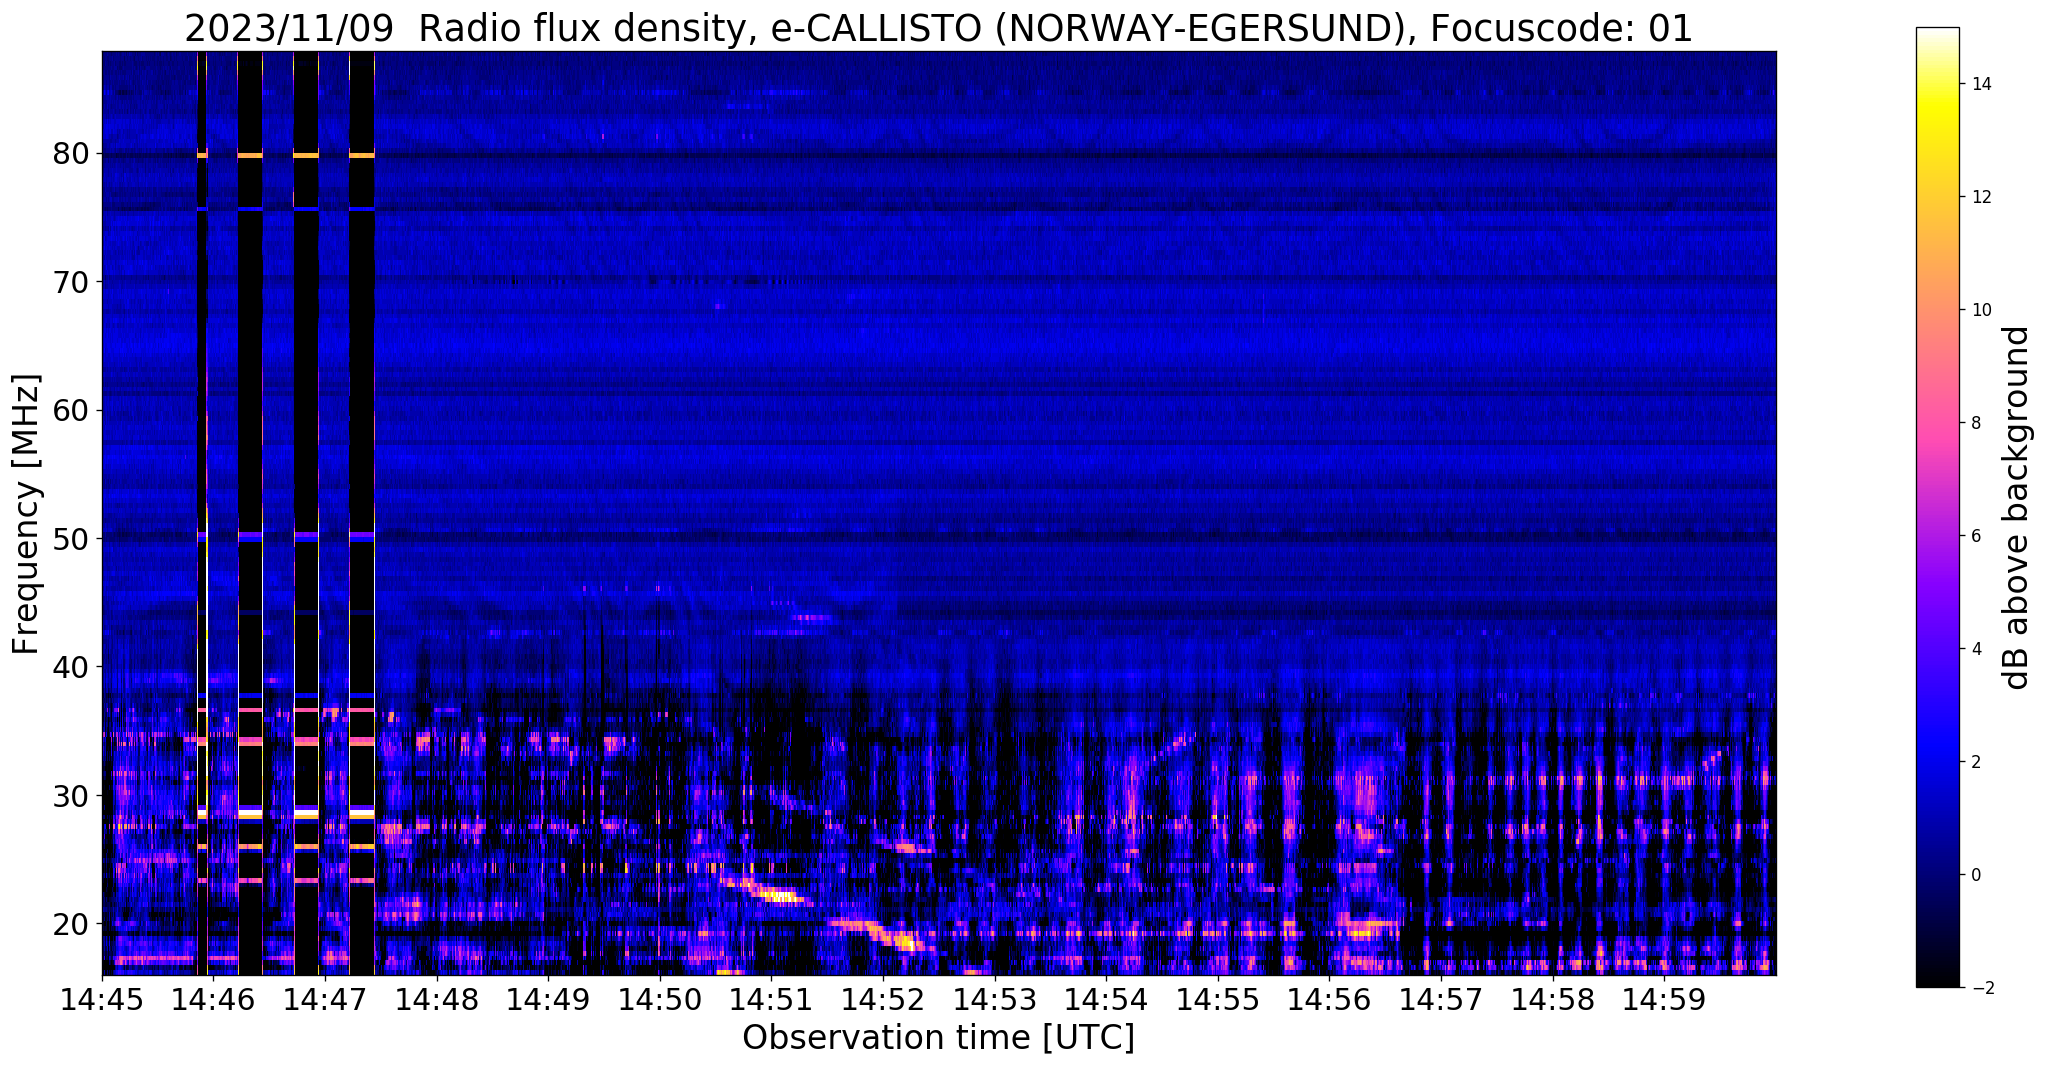Viewport: 2047px width, 1067px height.
Task: Click the 14:55 time tick label
Action: pyautogui.click(x=1217, y=999)
